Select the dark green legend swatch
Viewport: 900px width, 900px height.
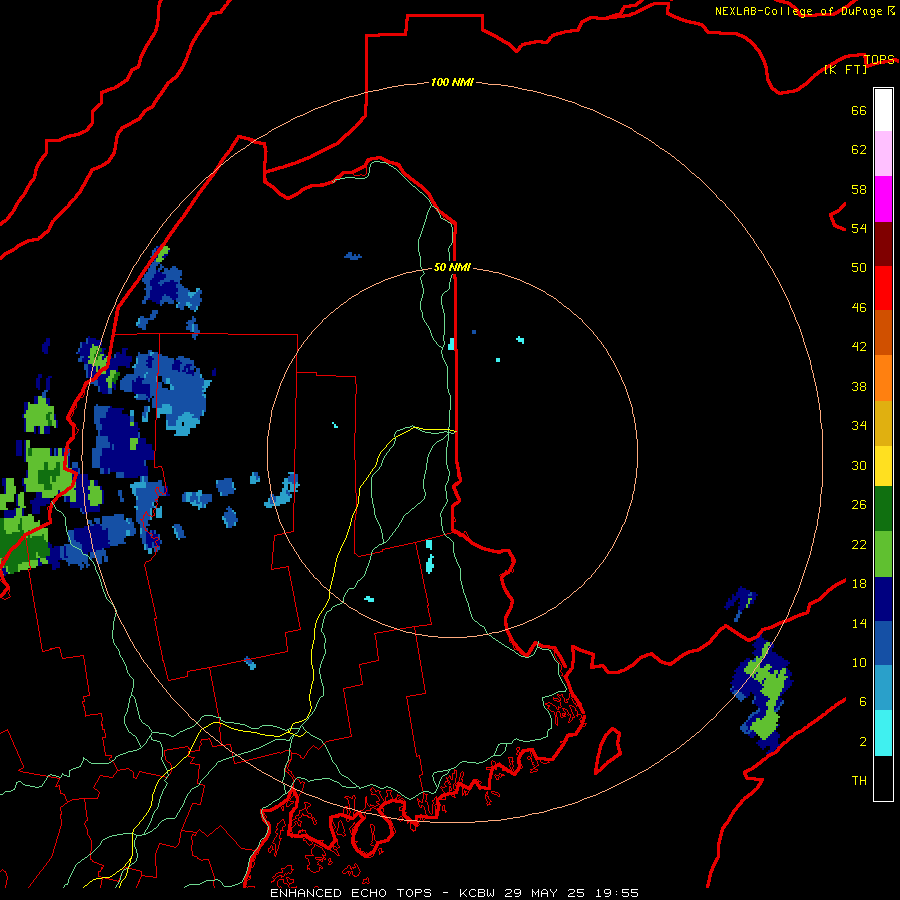click(x=883, y=509)
